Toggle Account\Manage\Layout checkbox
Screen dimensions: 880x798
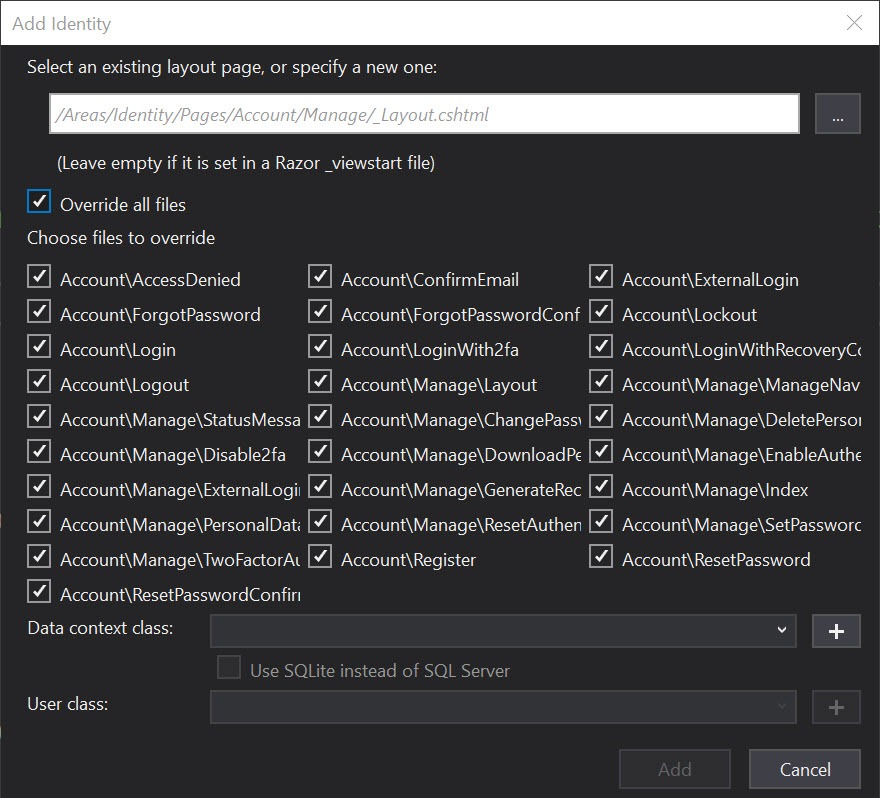coord(320,382)
